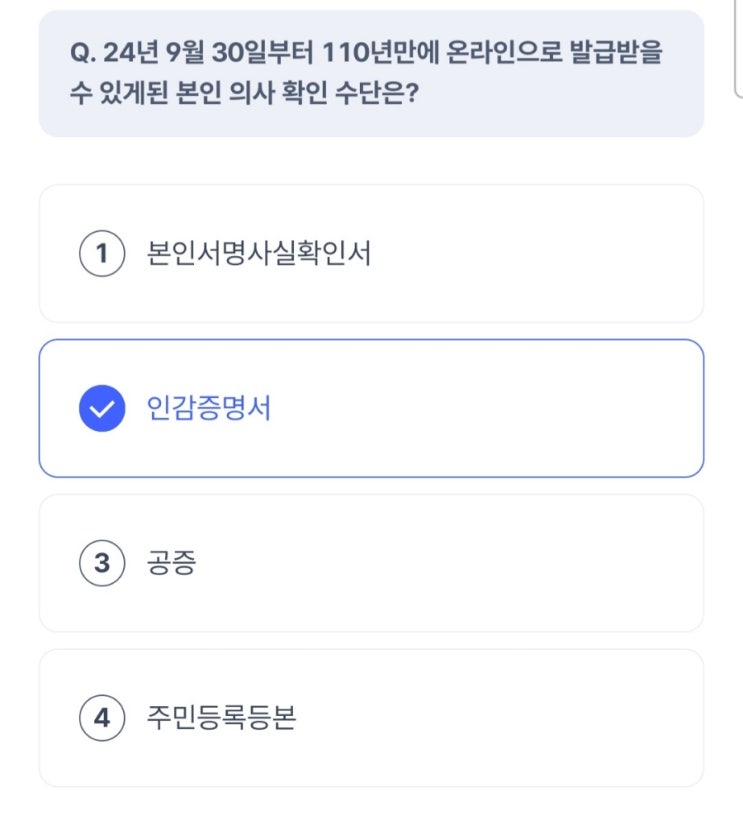Choose the 공증 answer text
This screenshot has height=815, width=743.
(171, 564)
